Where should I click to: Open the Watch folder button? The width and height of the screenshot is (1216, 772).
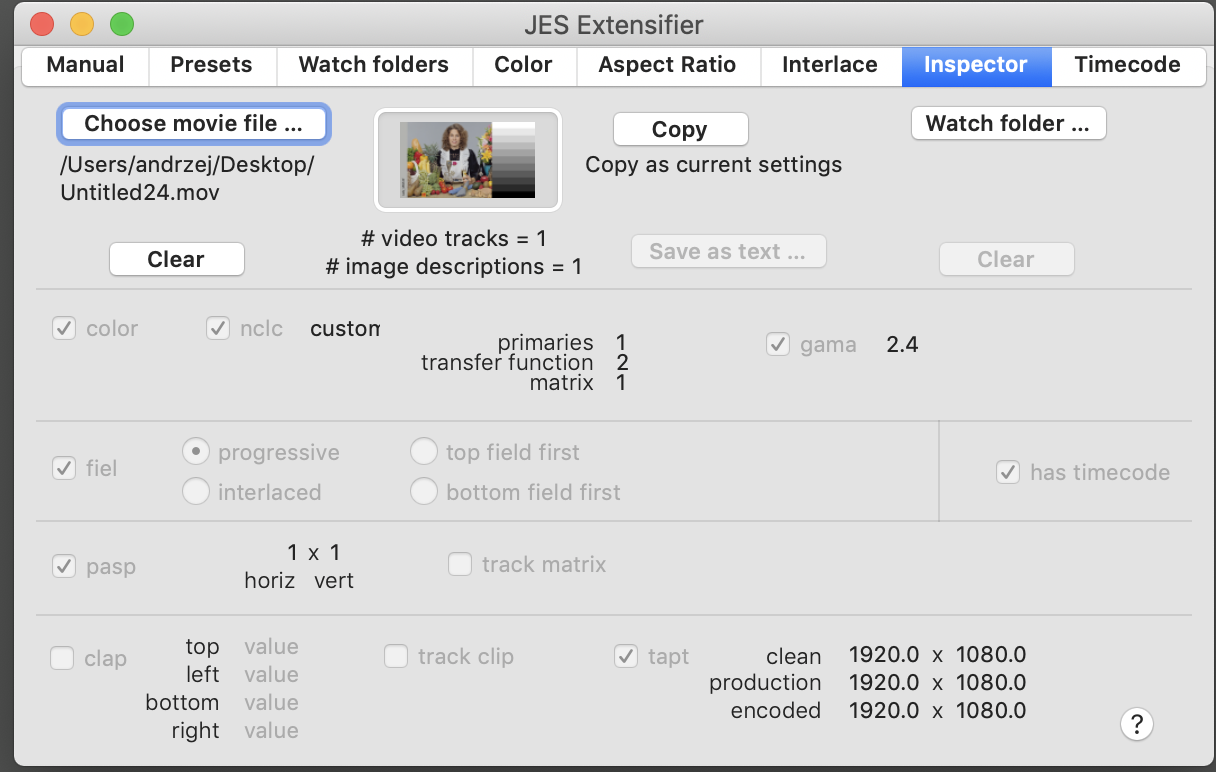tap(1008, 124)
